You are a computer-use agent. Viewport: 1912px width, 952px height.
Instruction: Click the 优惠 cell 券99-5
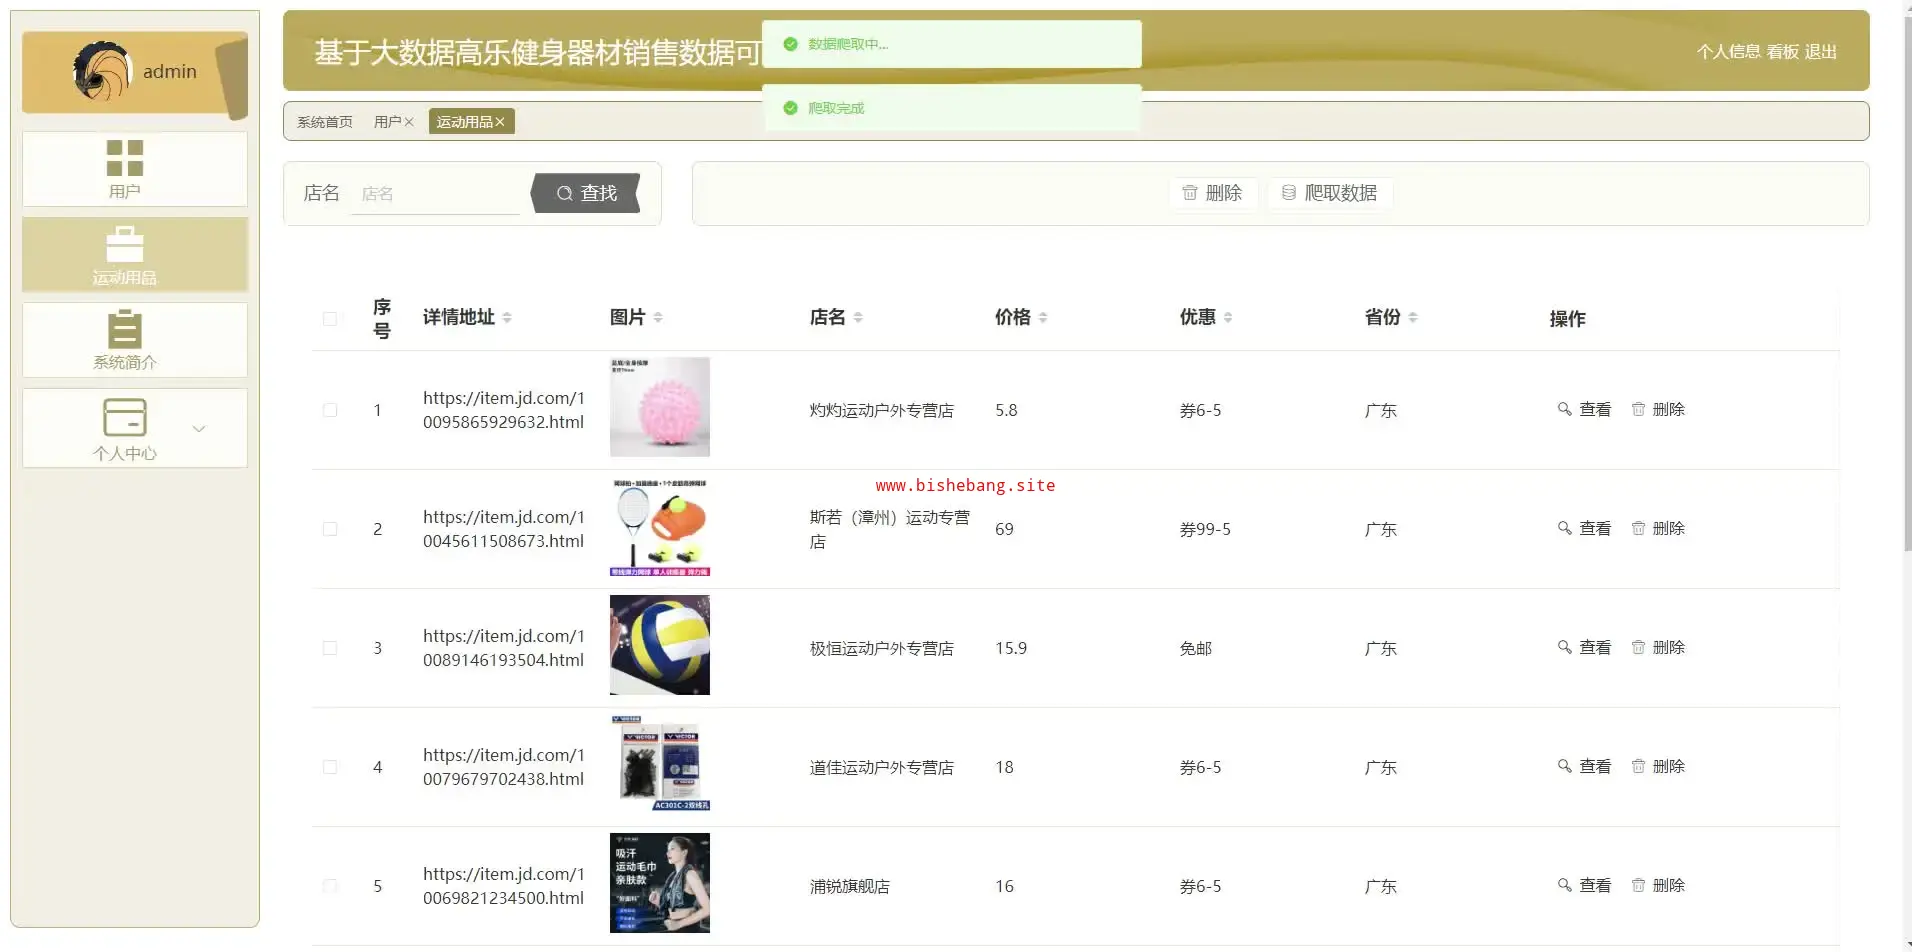coord(1205,529)
